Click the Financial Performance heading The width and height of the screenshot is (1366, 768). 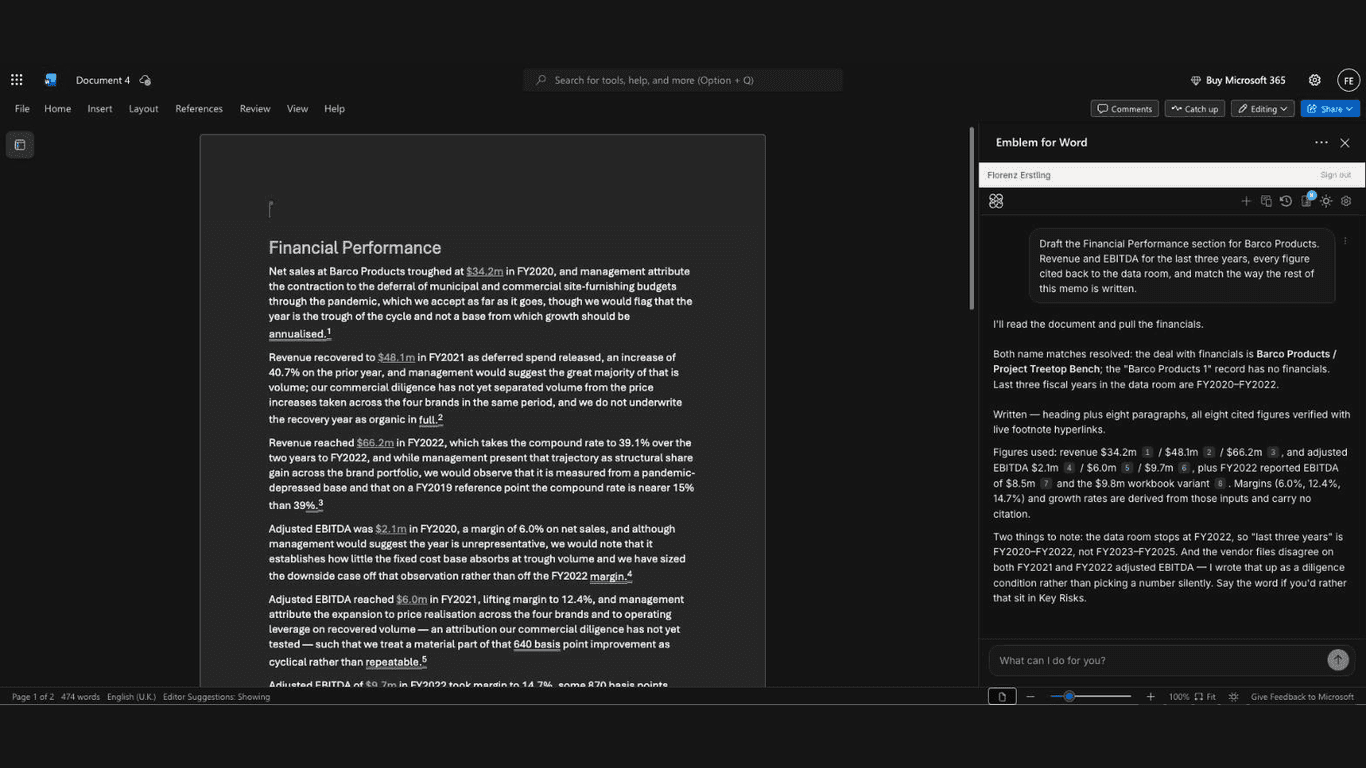355,248
